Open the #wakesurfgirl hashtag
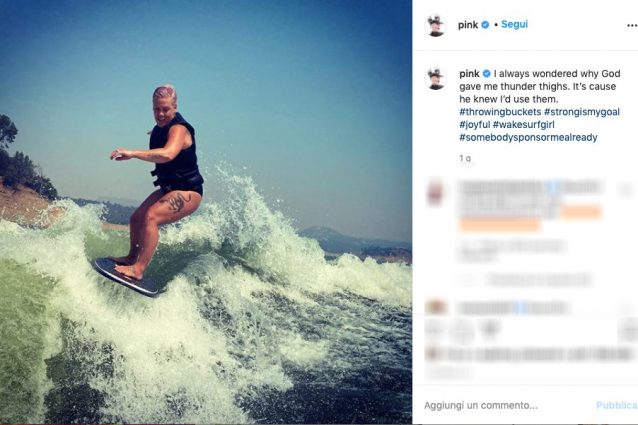The height and width of the screenshot is (425, 638). click(x=523, y=124)
